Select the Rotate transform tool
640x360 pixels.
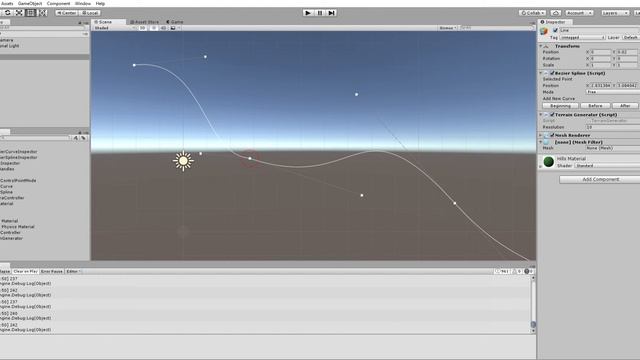(8, 13)
